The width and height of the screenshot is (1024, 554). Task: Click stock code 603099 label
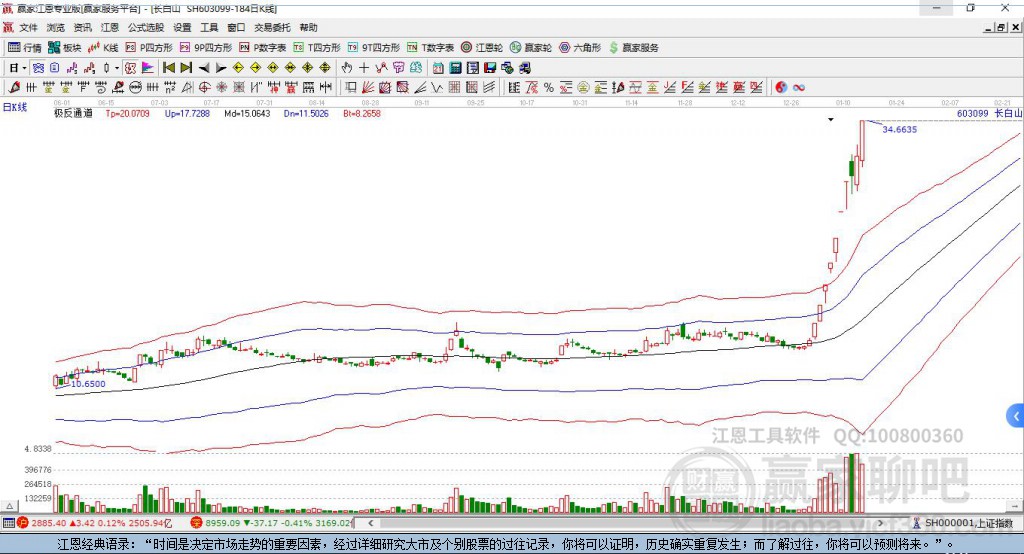972,113
